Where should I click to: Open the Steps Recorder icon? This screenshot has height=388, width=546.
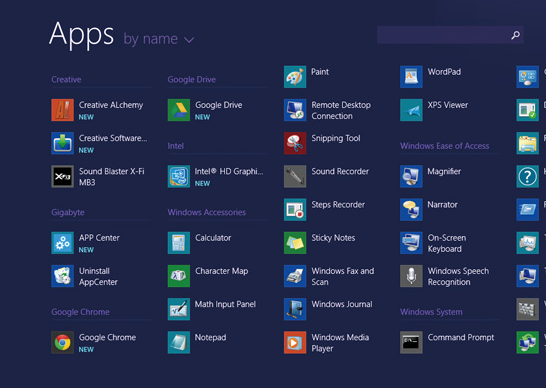pos(295,210)
